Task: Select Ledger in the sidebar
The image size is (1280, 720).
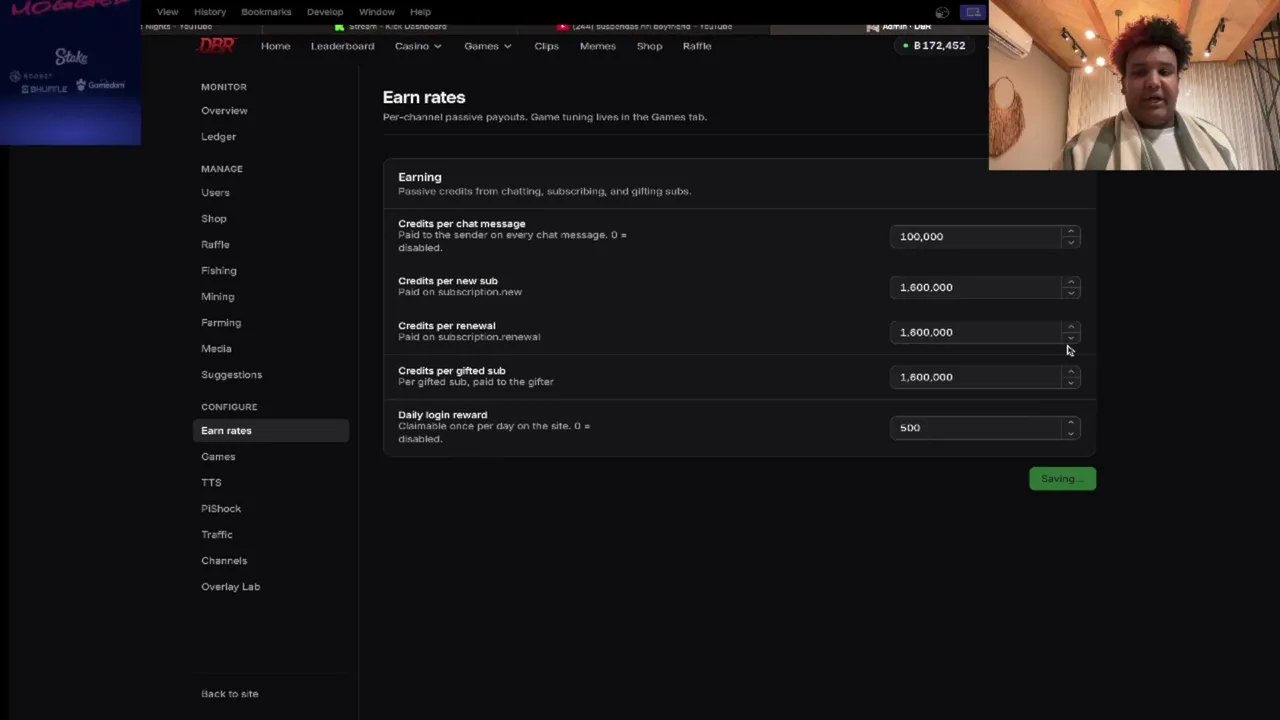Action: click(218, 137)
